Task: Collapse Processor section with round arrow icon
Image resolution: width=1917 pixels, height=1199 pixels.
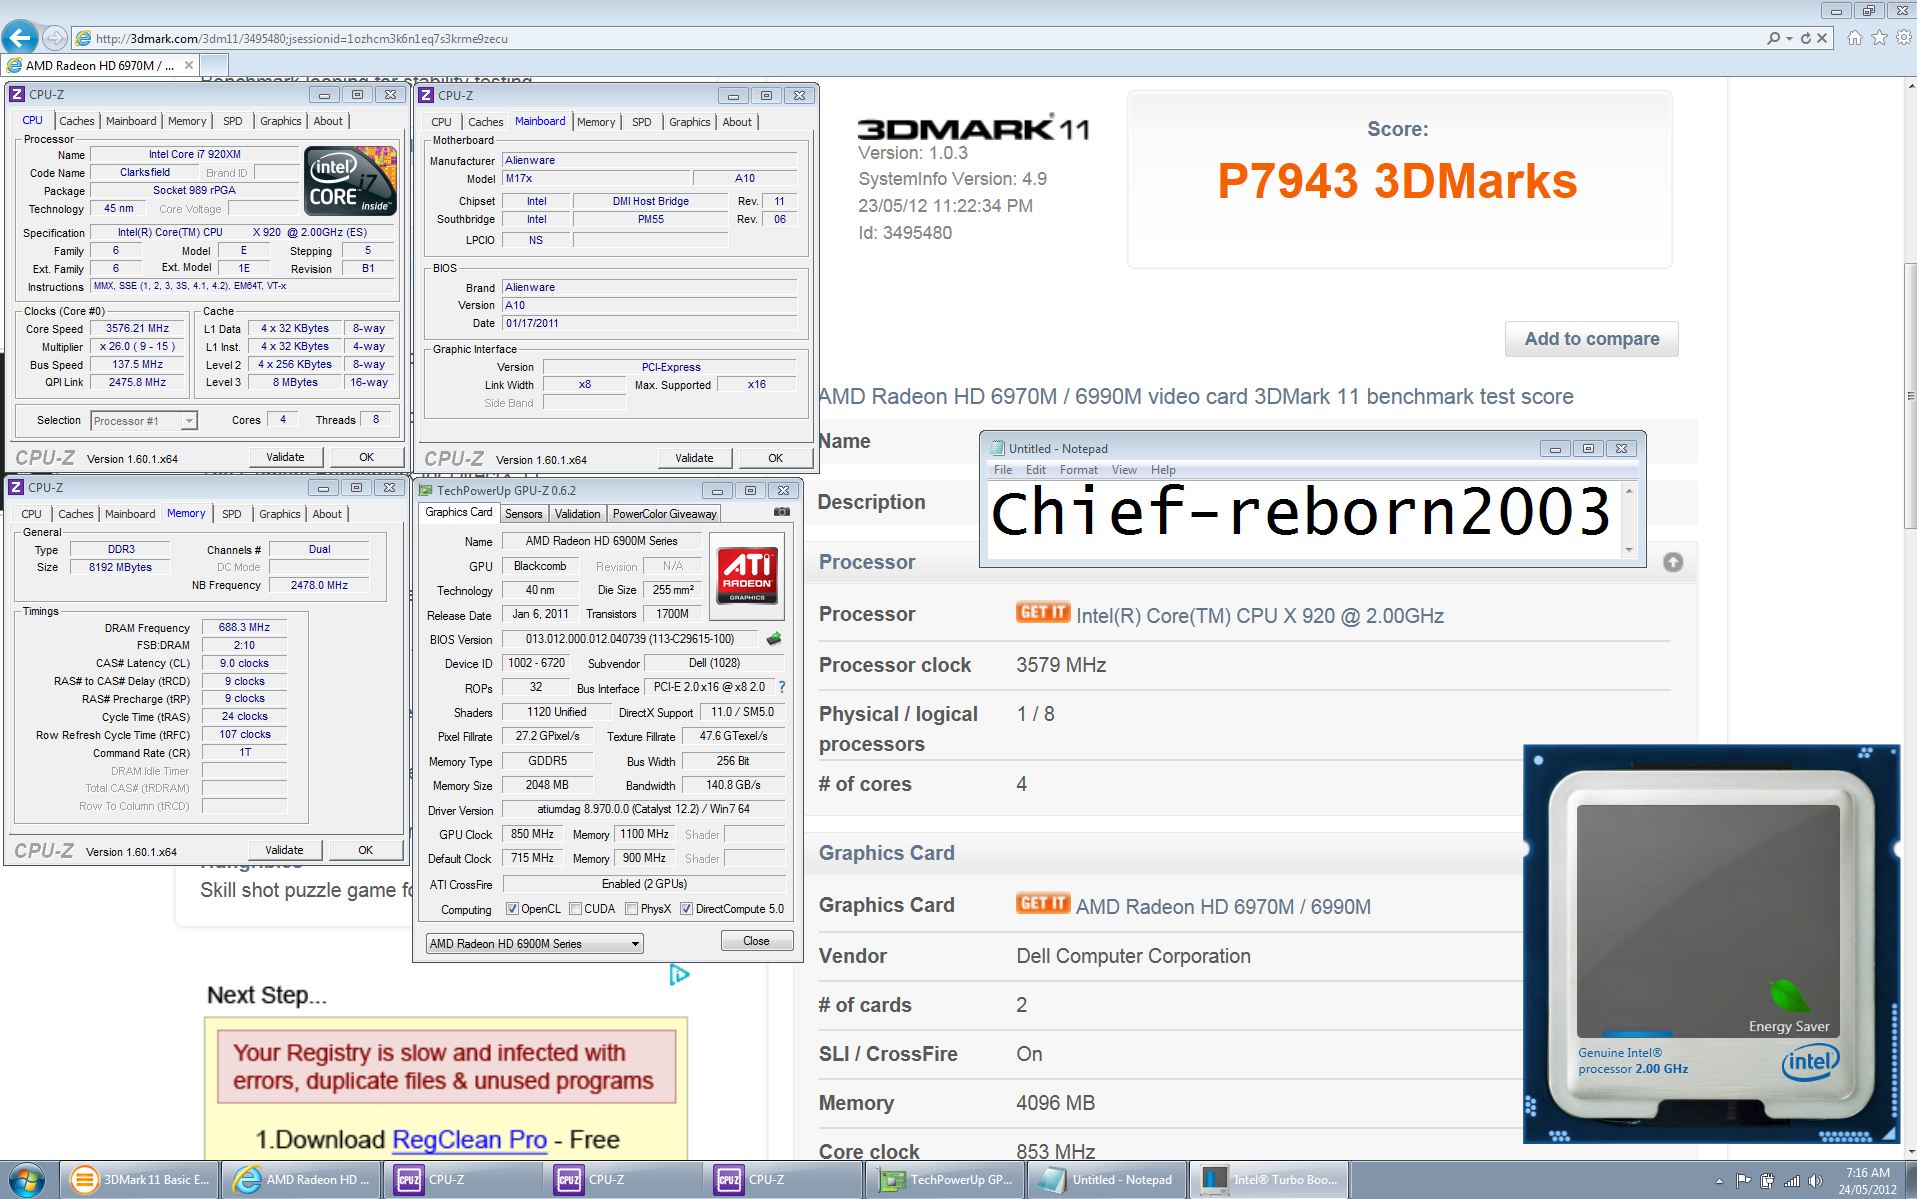Action: tap(1673, 562)
